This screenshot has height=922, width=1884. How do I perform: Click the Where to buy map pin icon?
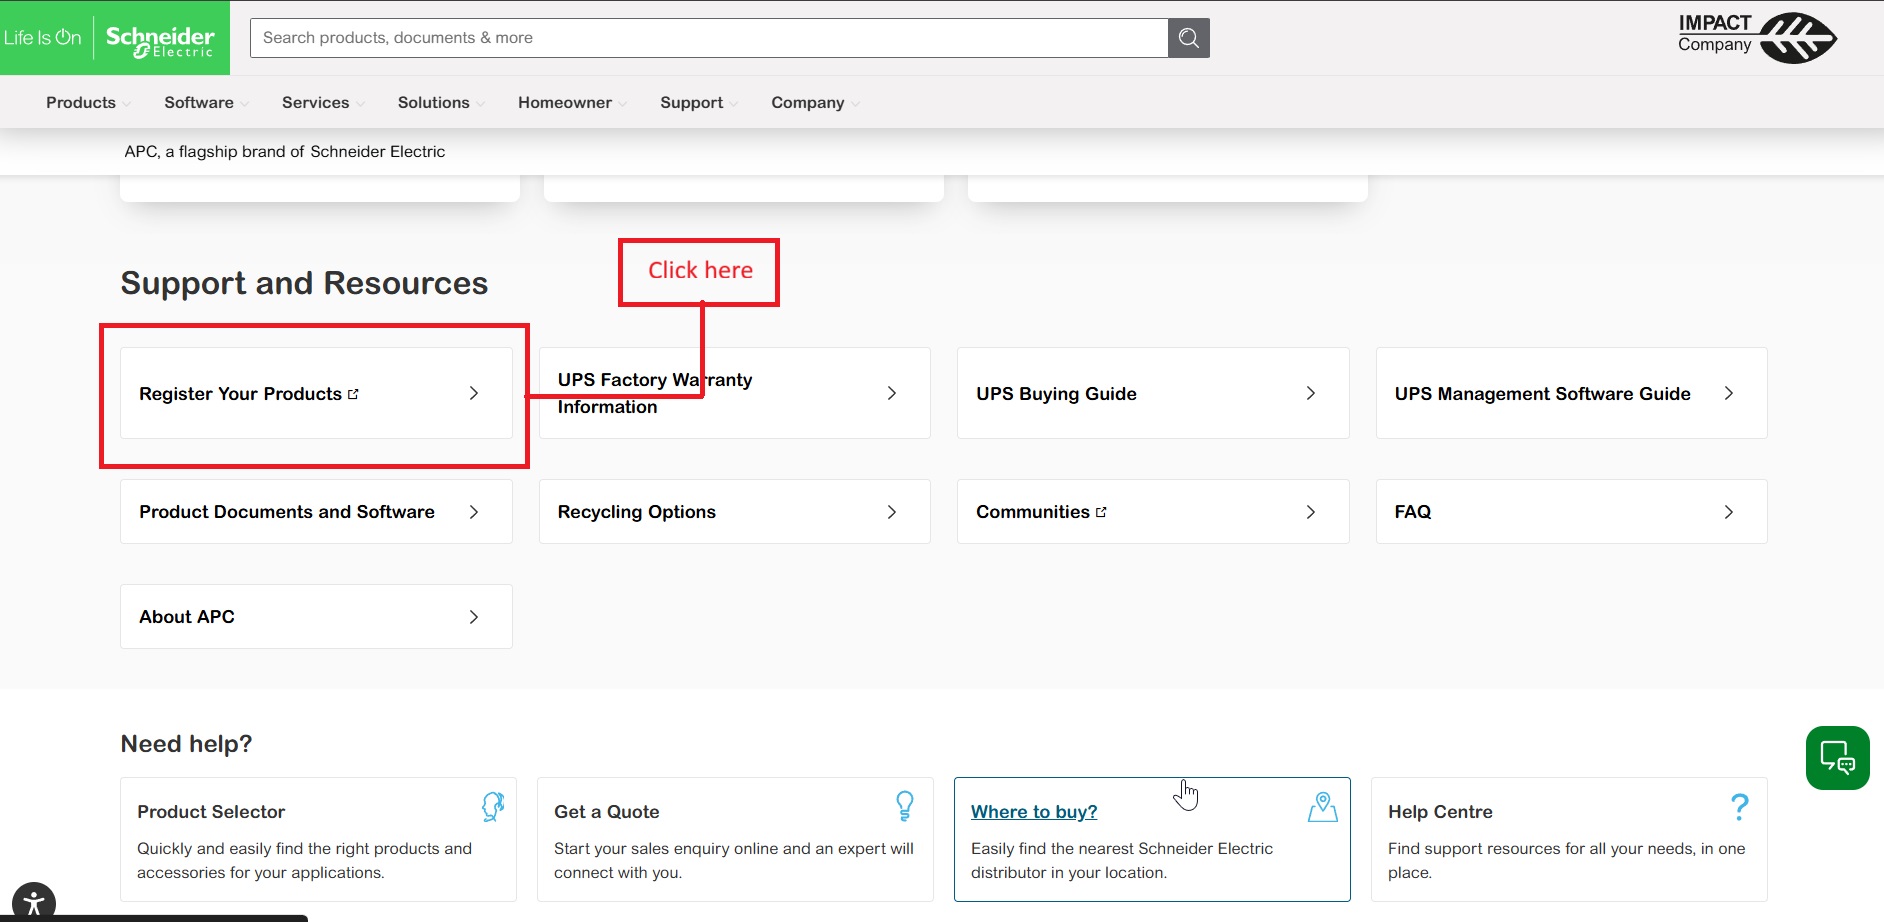click(1323, 806)
